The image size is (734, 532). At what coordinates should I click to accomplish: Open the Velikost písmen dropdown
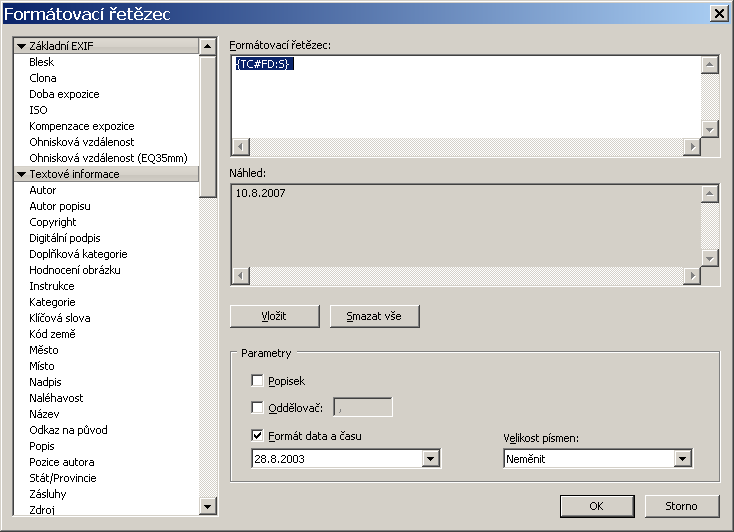click(683, 459)
